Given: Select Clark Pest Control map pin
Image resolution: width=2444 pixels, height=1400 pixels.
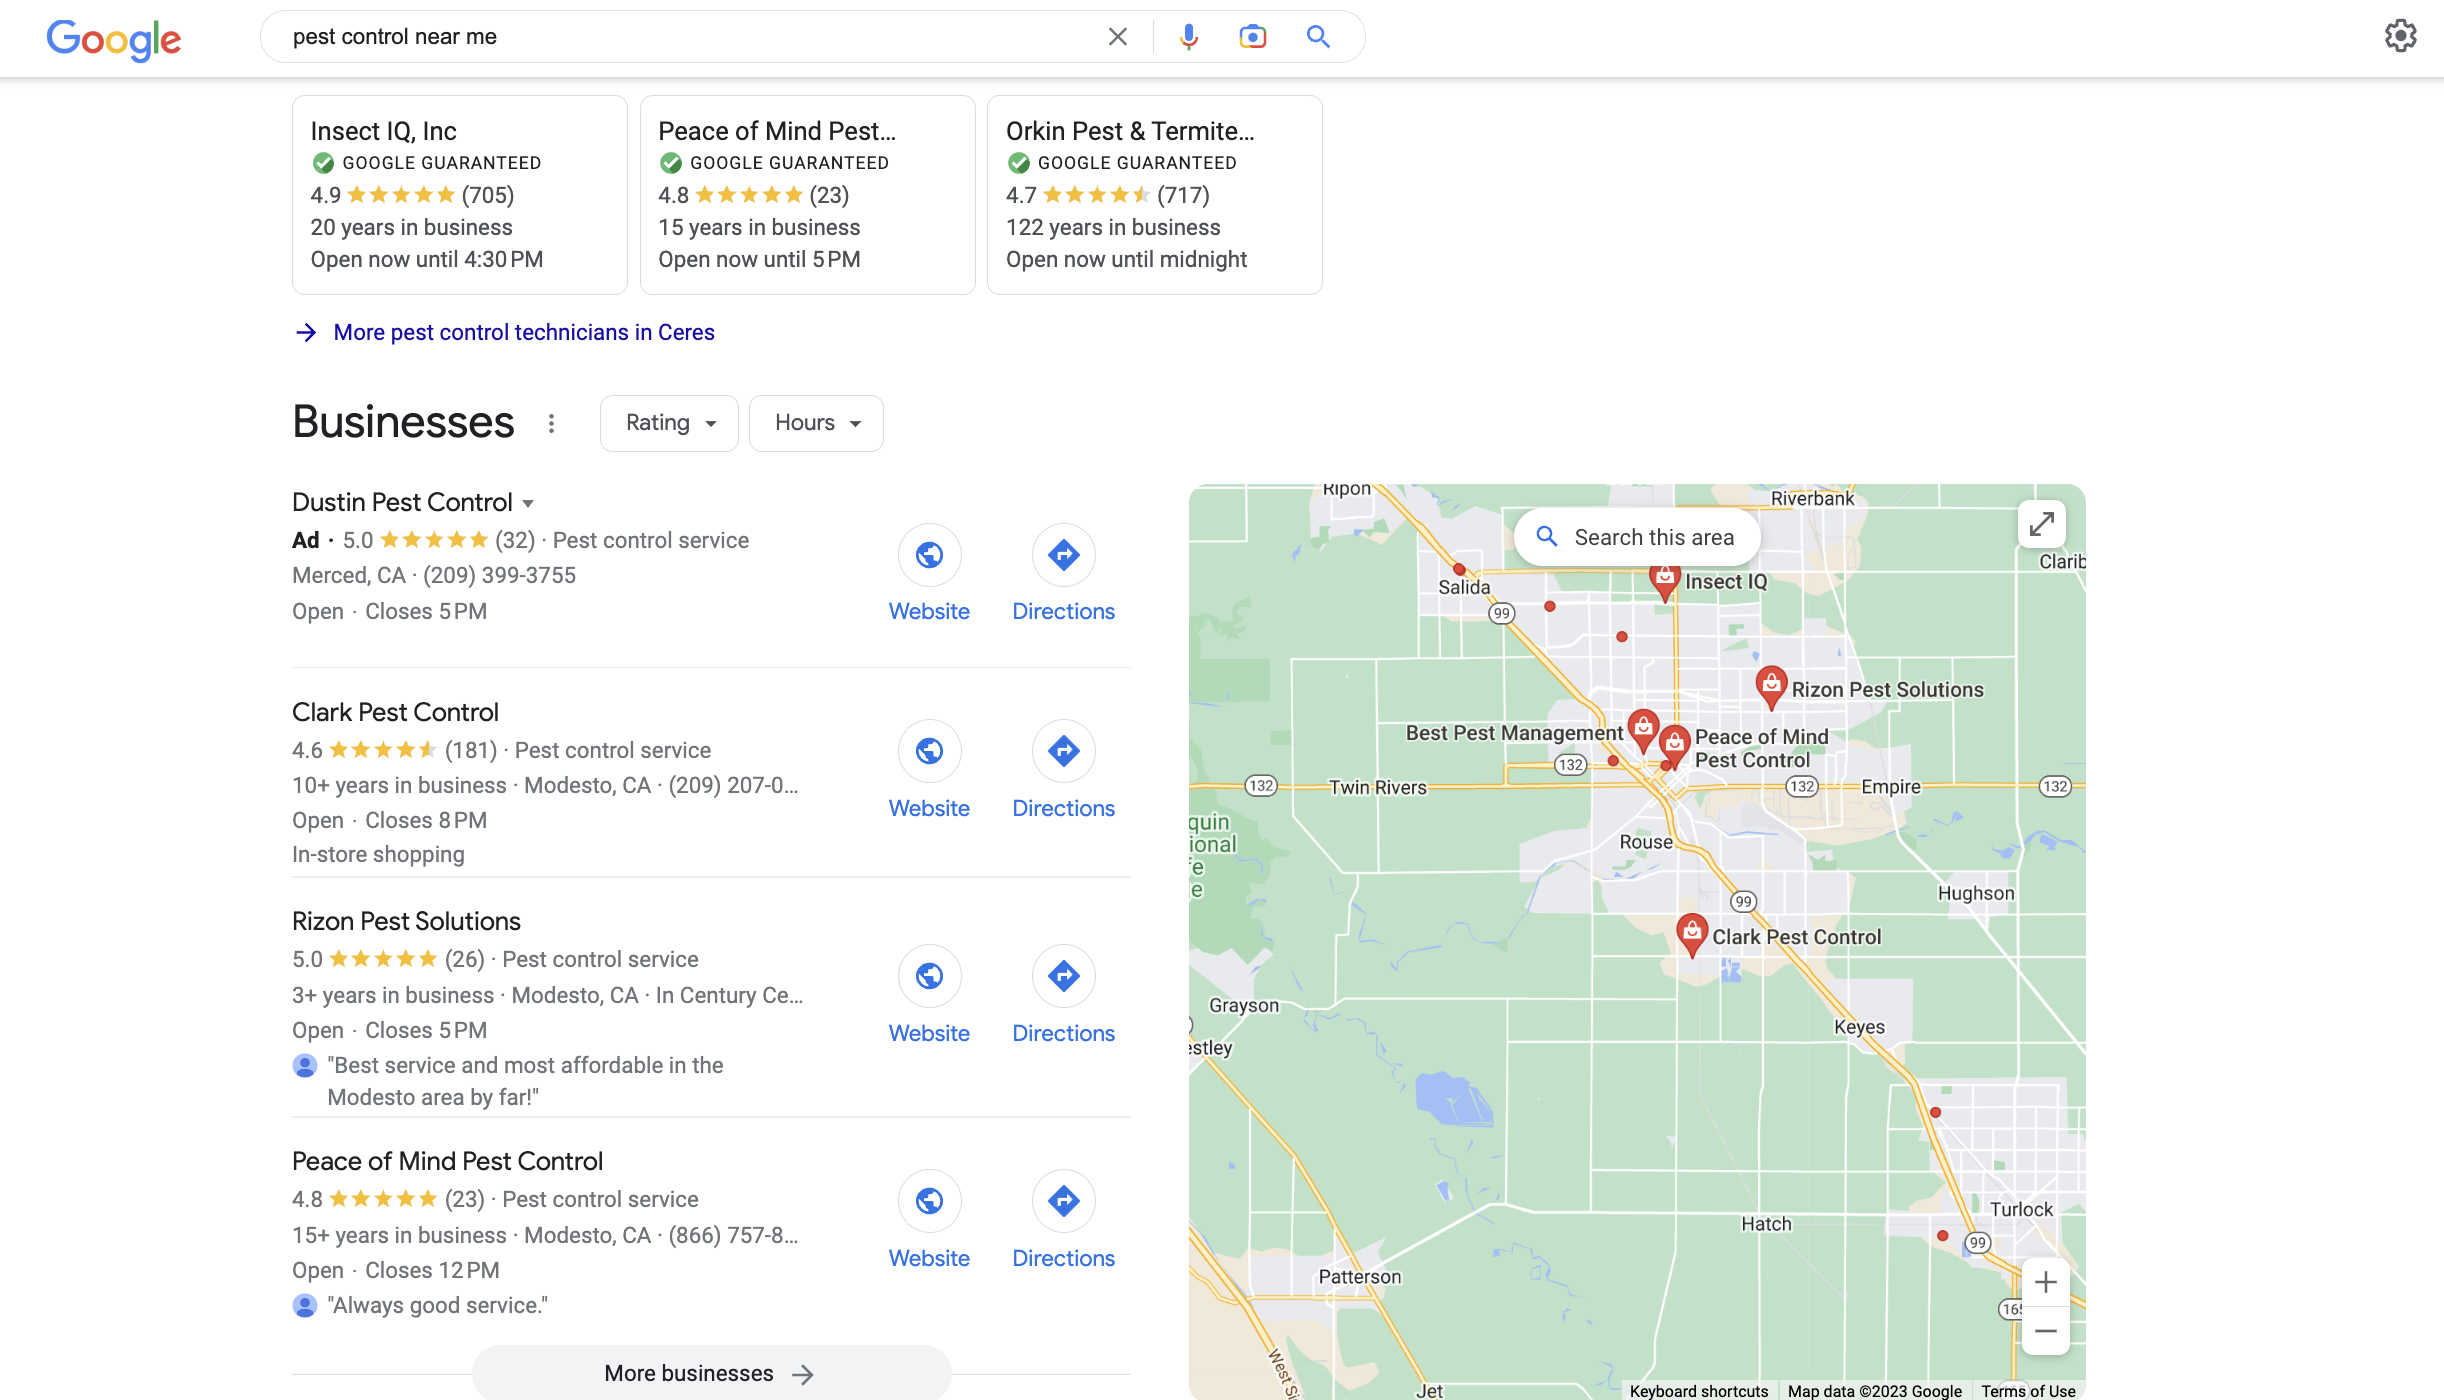Looking at the screenshot, I should (1691, 933).
